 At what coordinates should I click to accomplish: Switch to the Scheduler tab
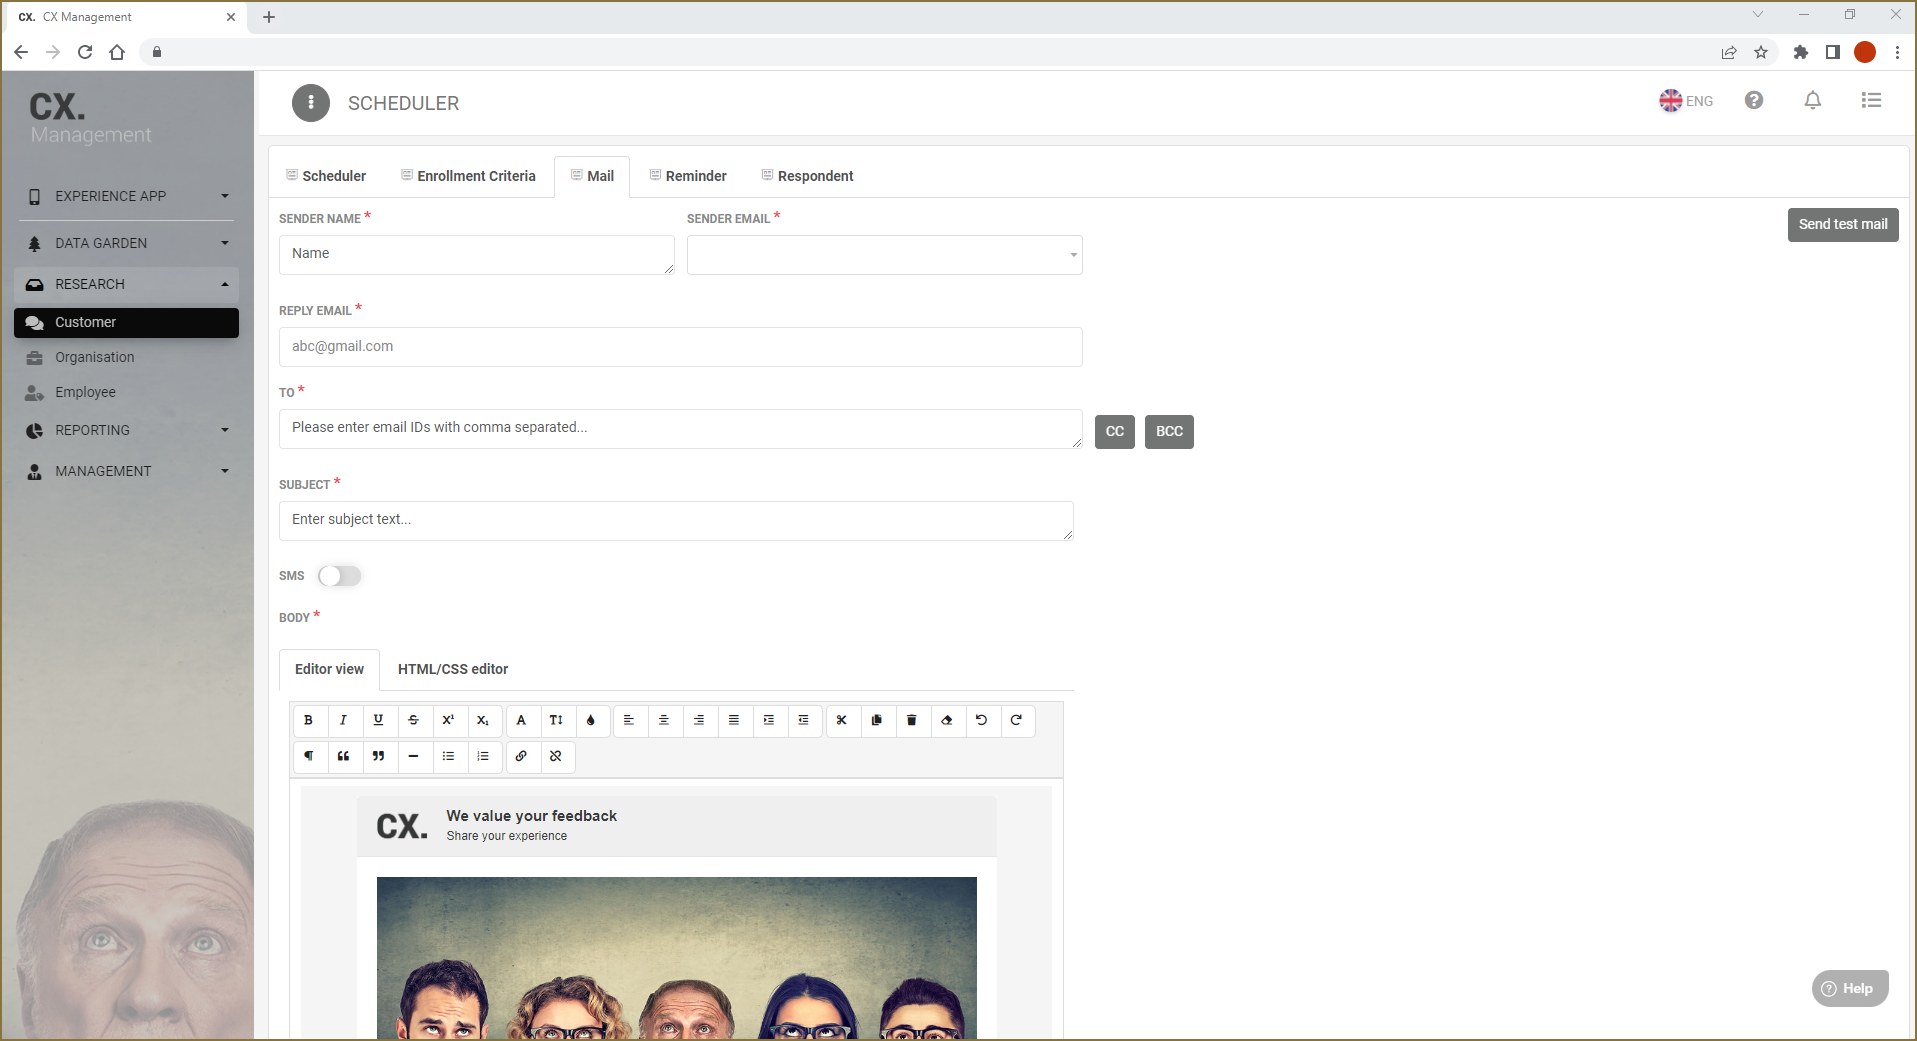pyautogui.click(x=326, y=176)
